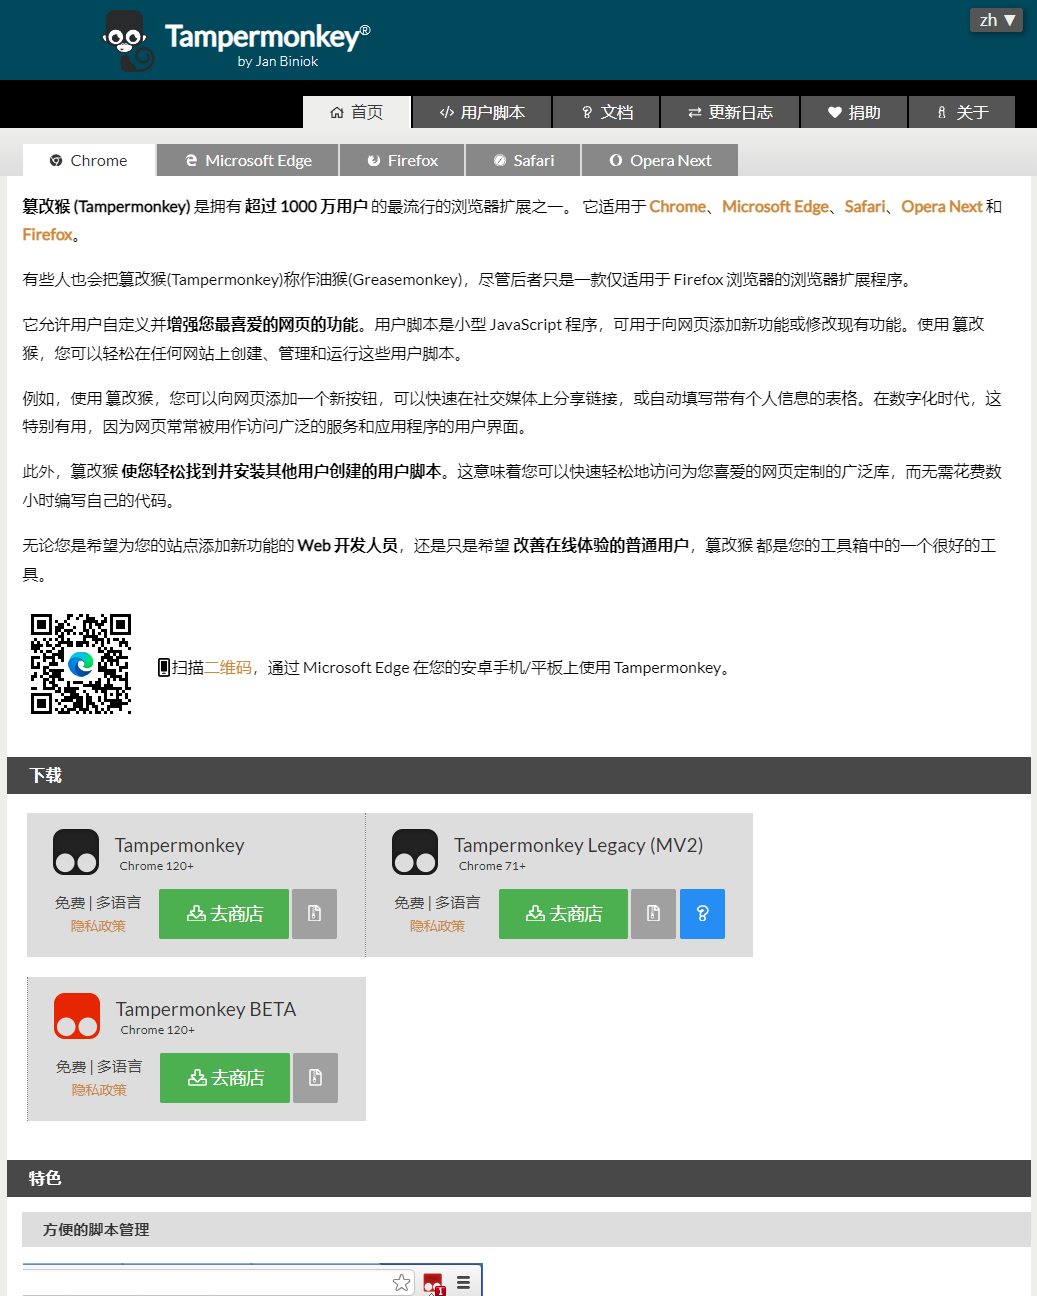Screen dimensions: 1037x1296
Task: Switch to the Firefox browser tab
Action: 402,160
